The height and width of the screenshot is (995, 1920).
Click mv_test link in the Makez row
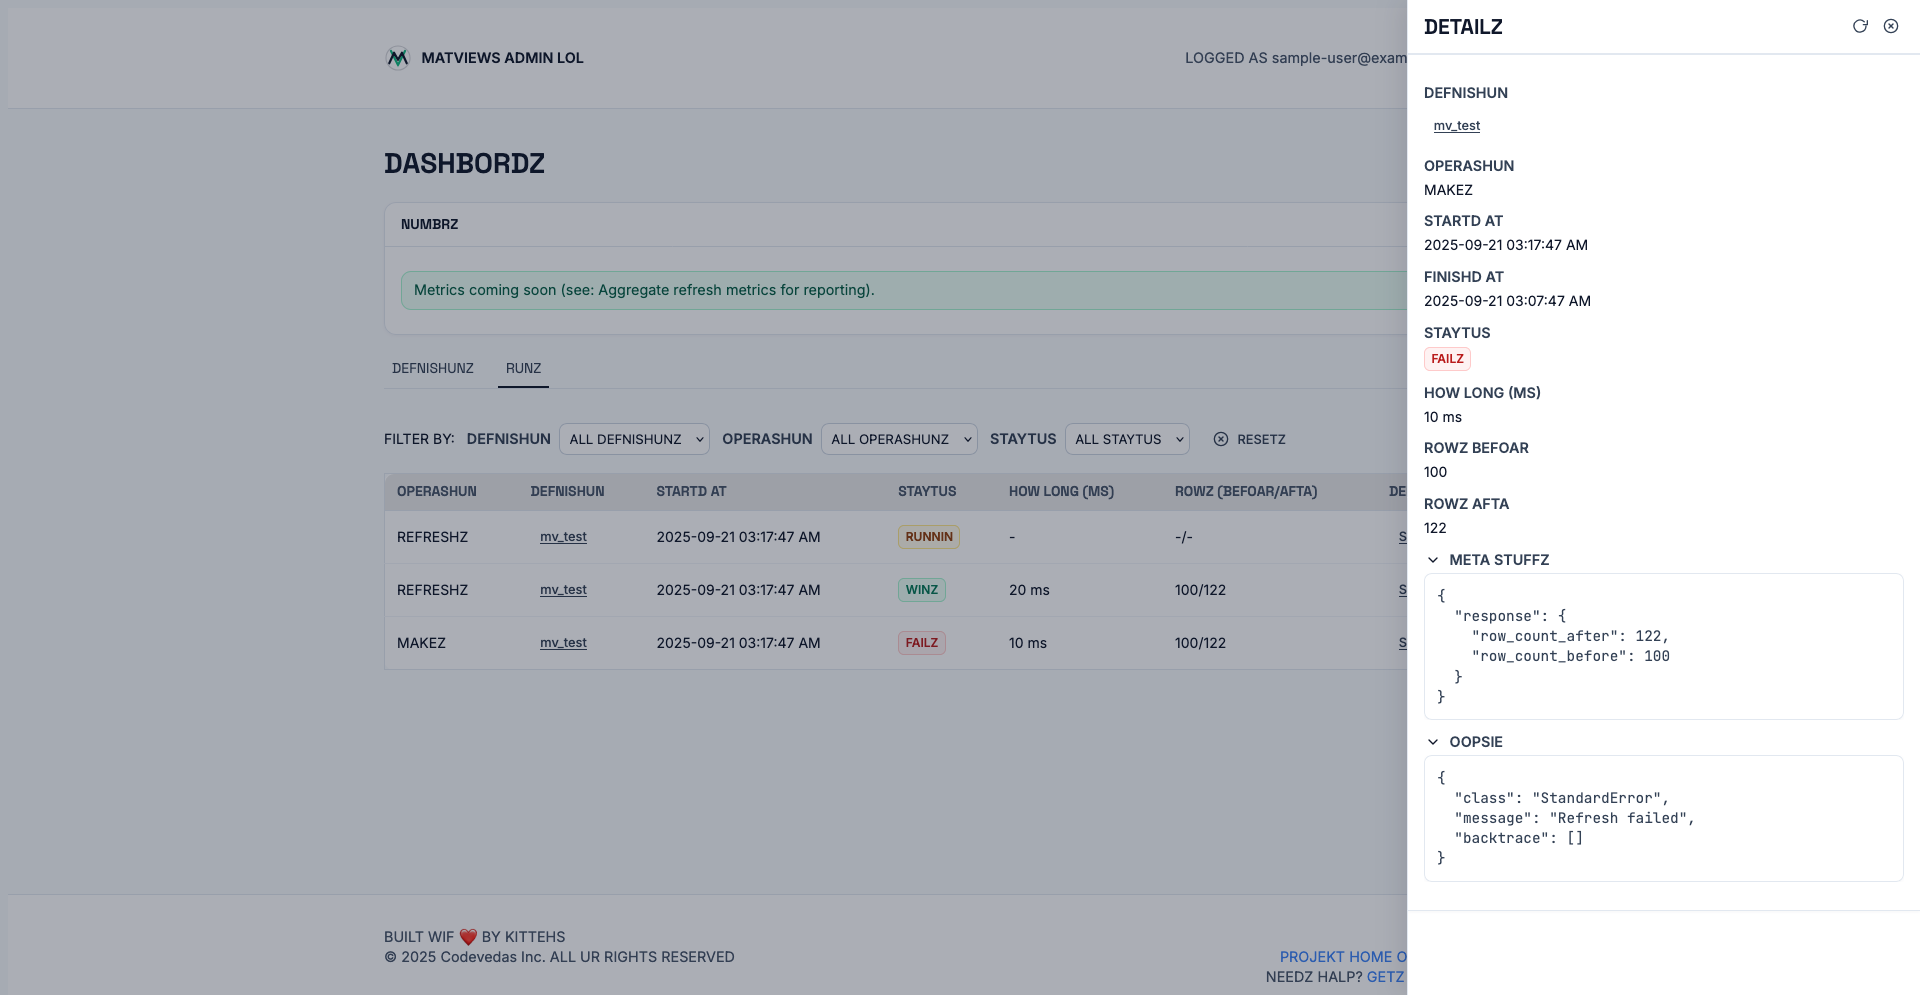click(563, 643)
